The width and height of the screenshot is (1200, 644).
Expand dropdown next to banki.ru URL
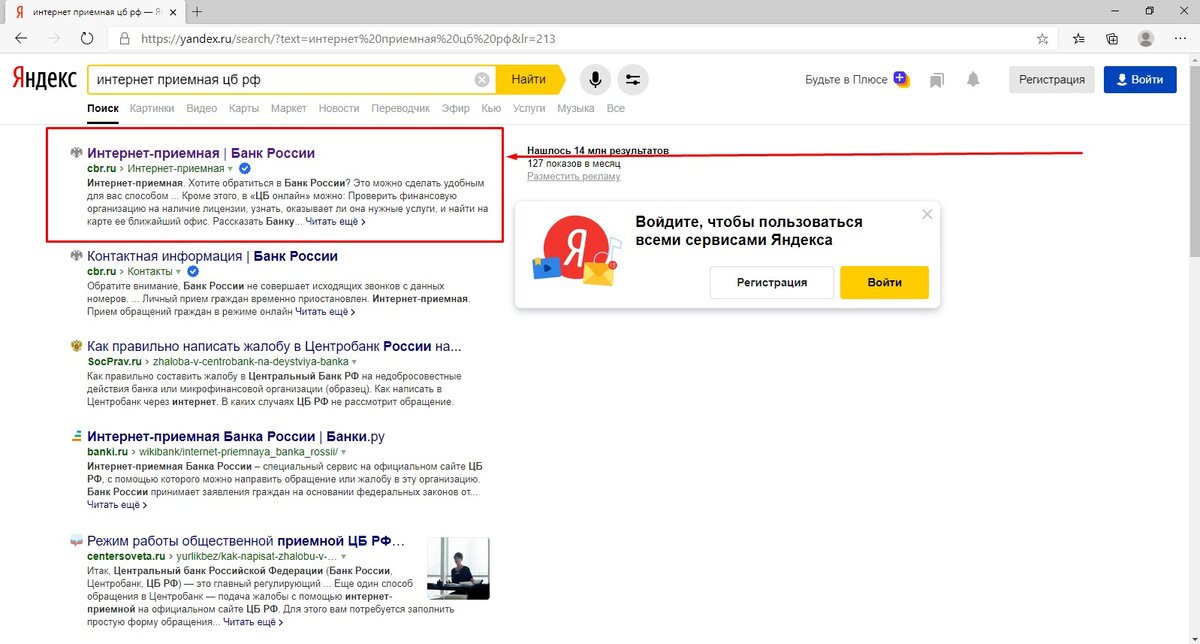pos(343,452)
